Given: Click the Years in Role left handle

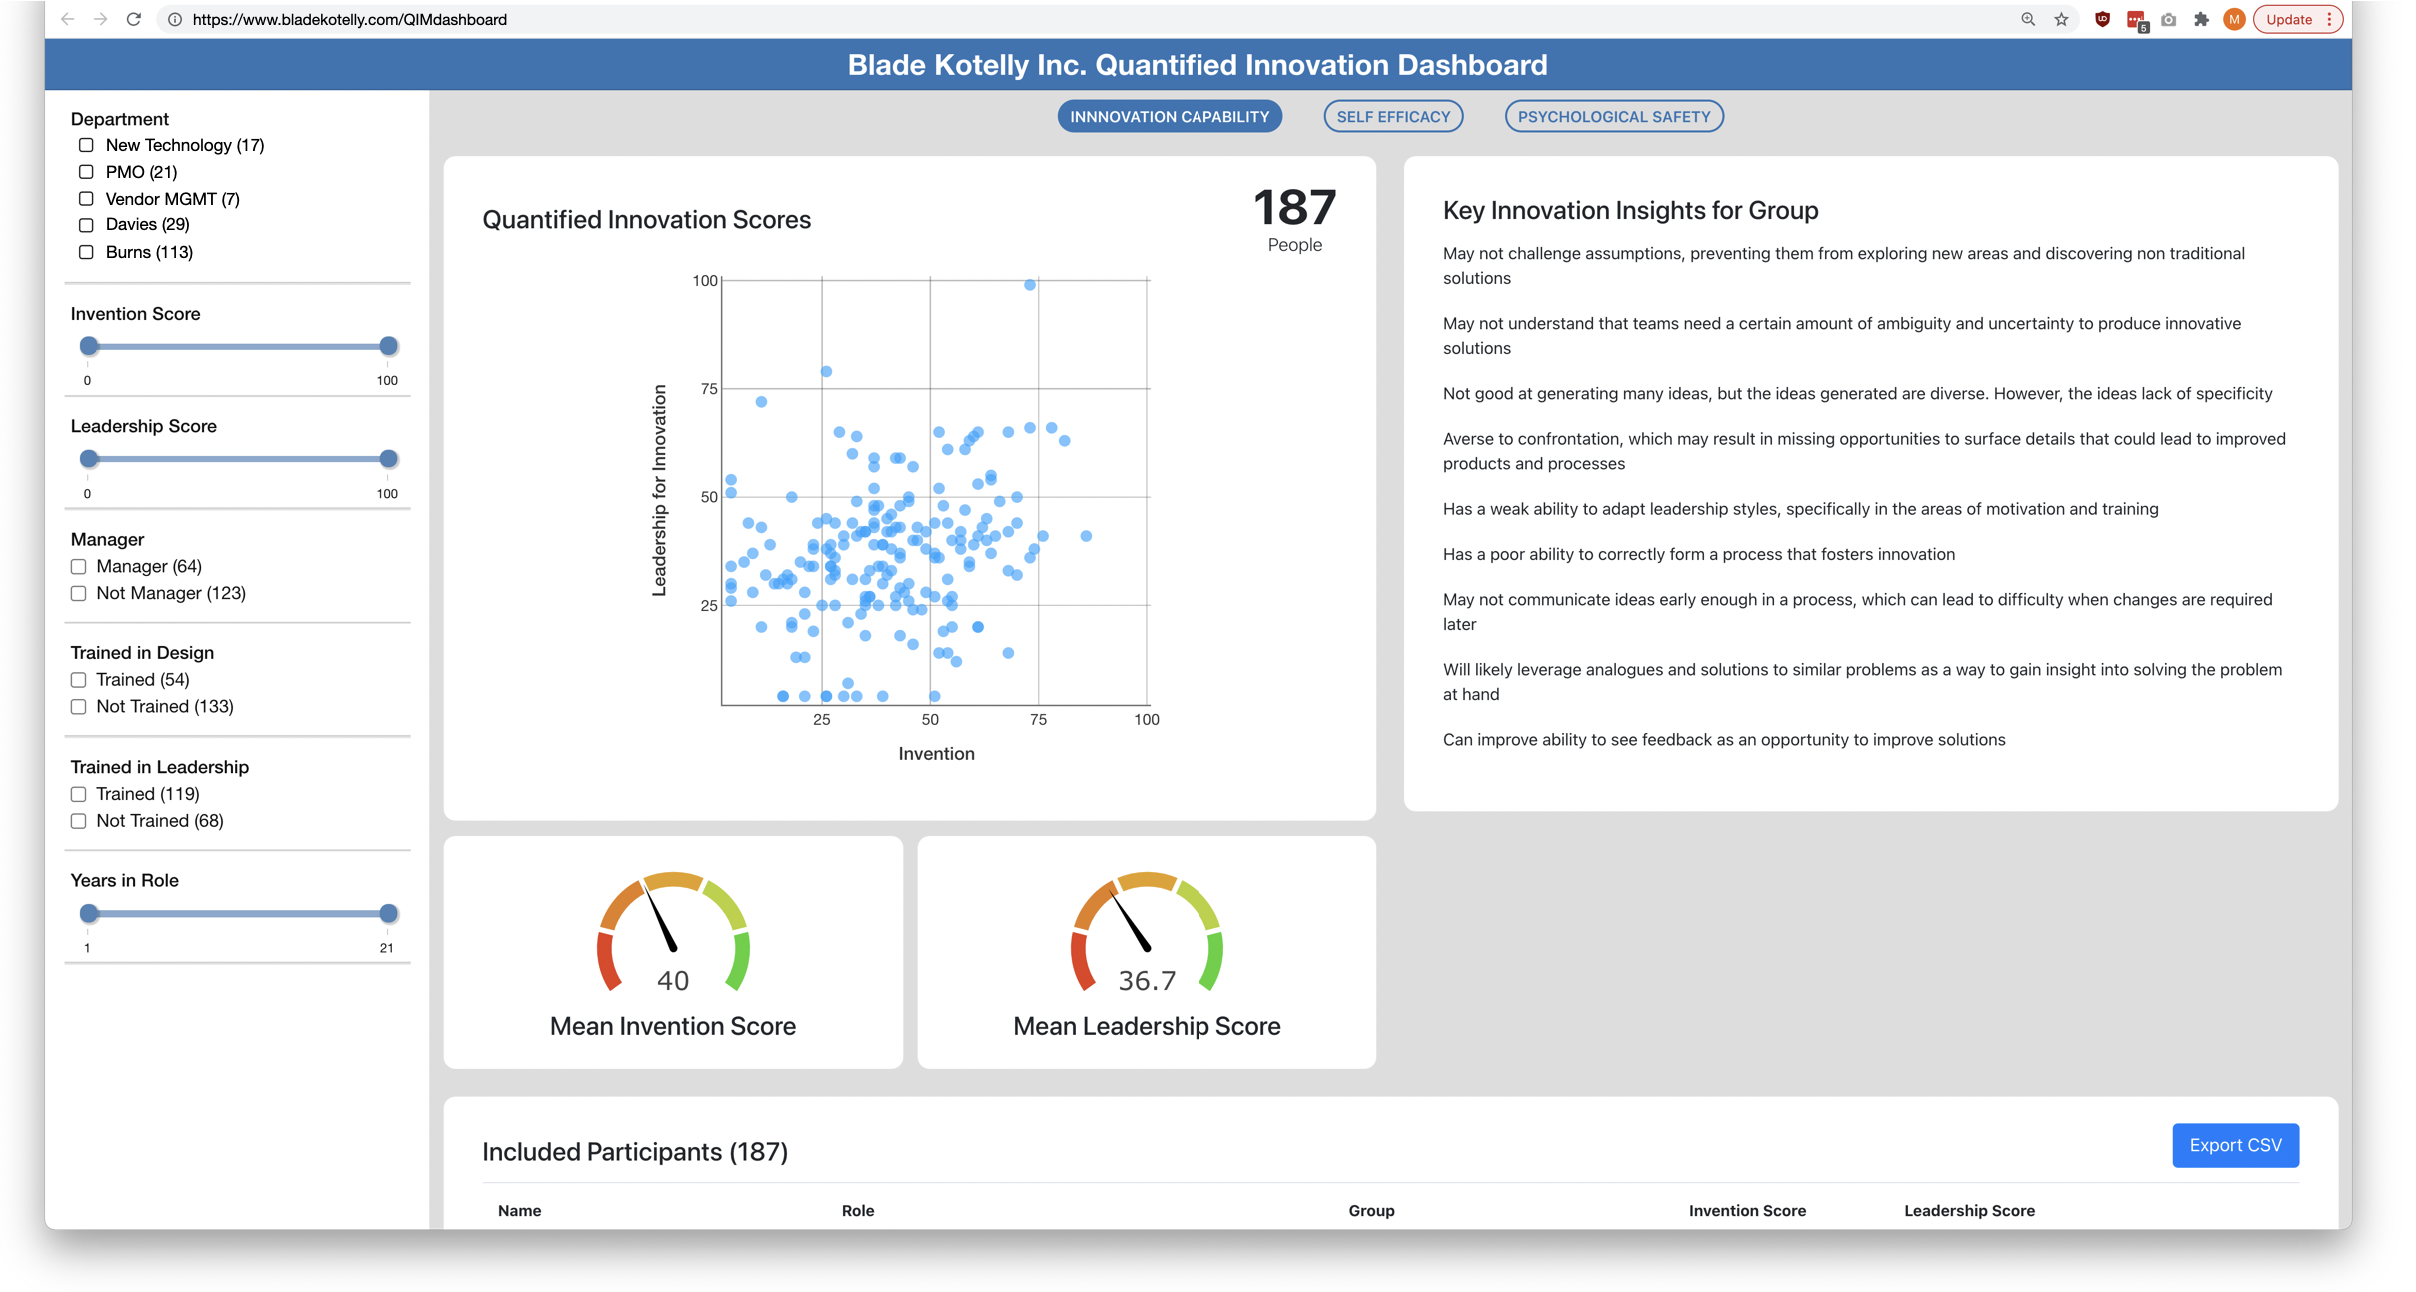Looking at the screenshot, I should tap(89, 913).
